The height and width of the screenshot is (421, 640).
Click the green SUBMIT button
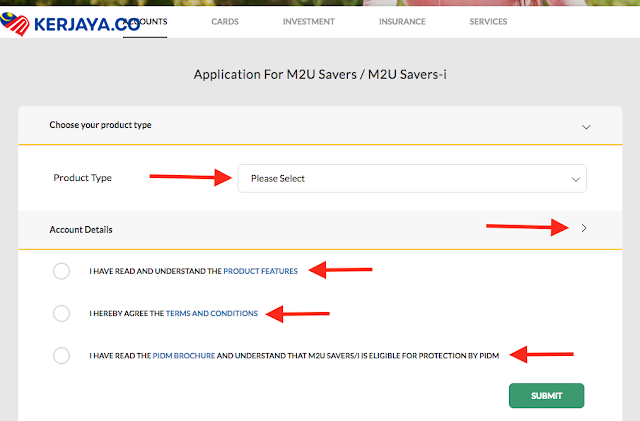coord(547,396)
